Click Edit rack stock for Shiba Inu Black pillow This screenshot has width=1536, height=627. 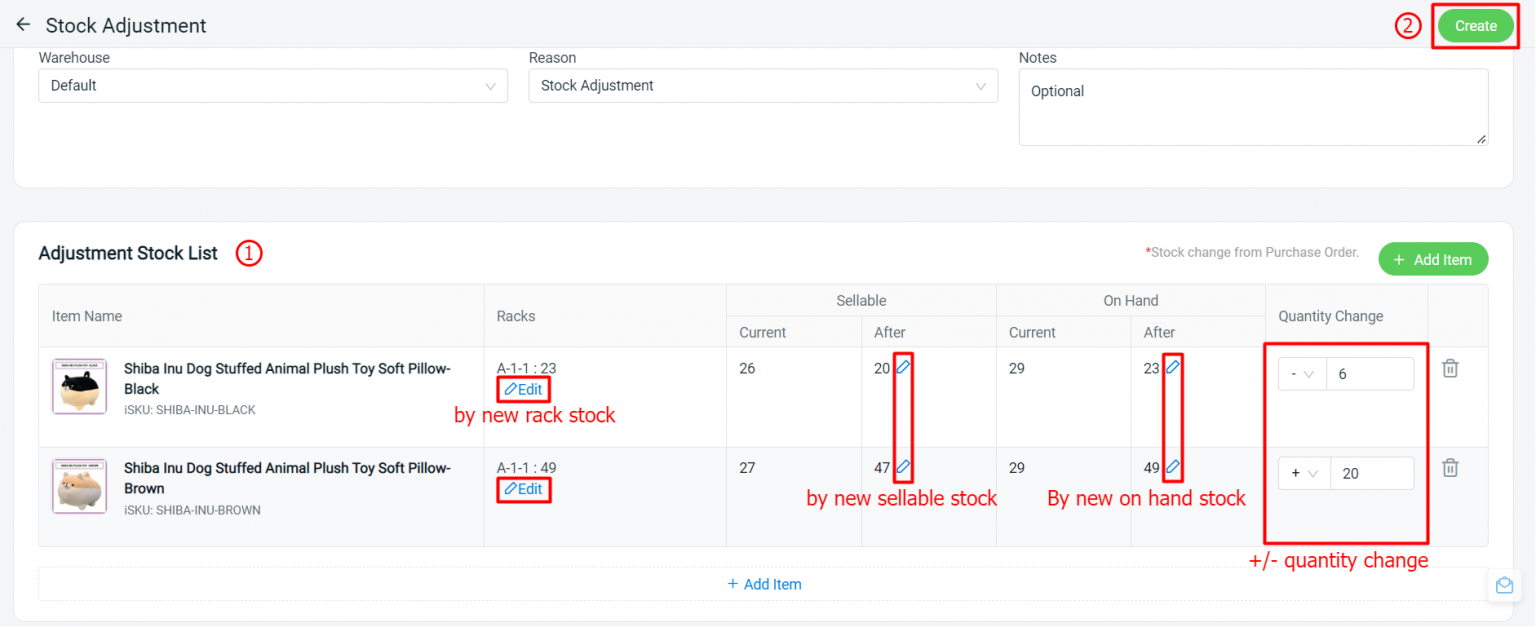click(523, 389)
